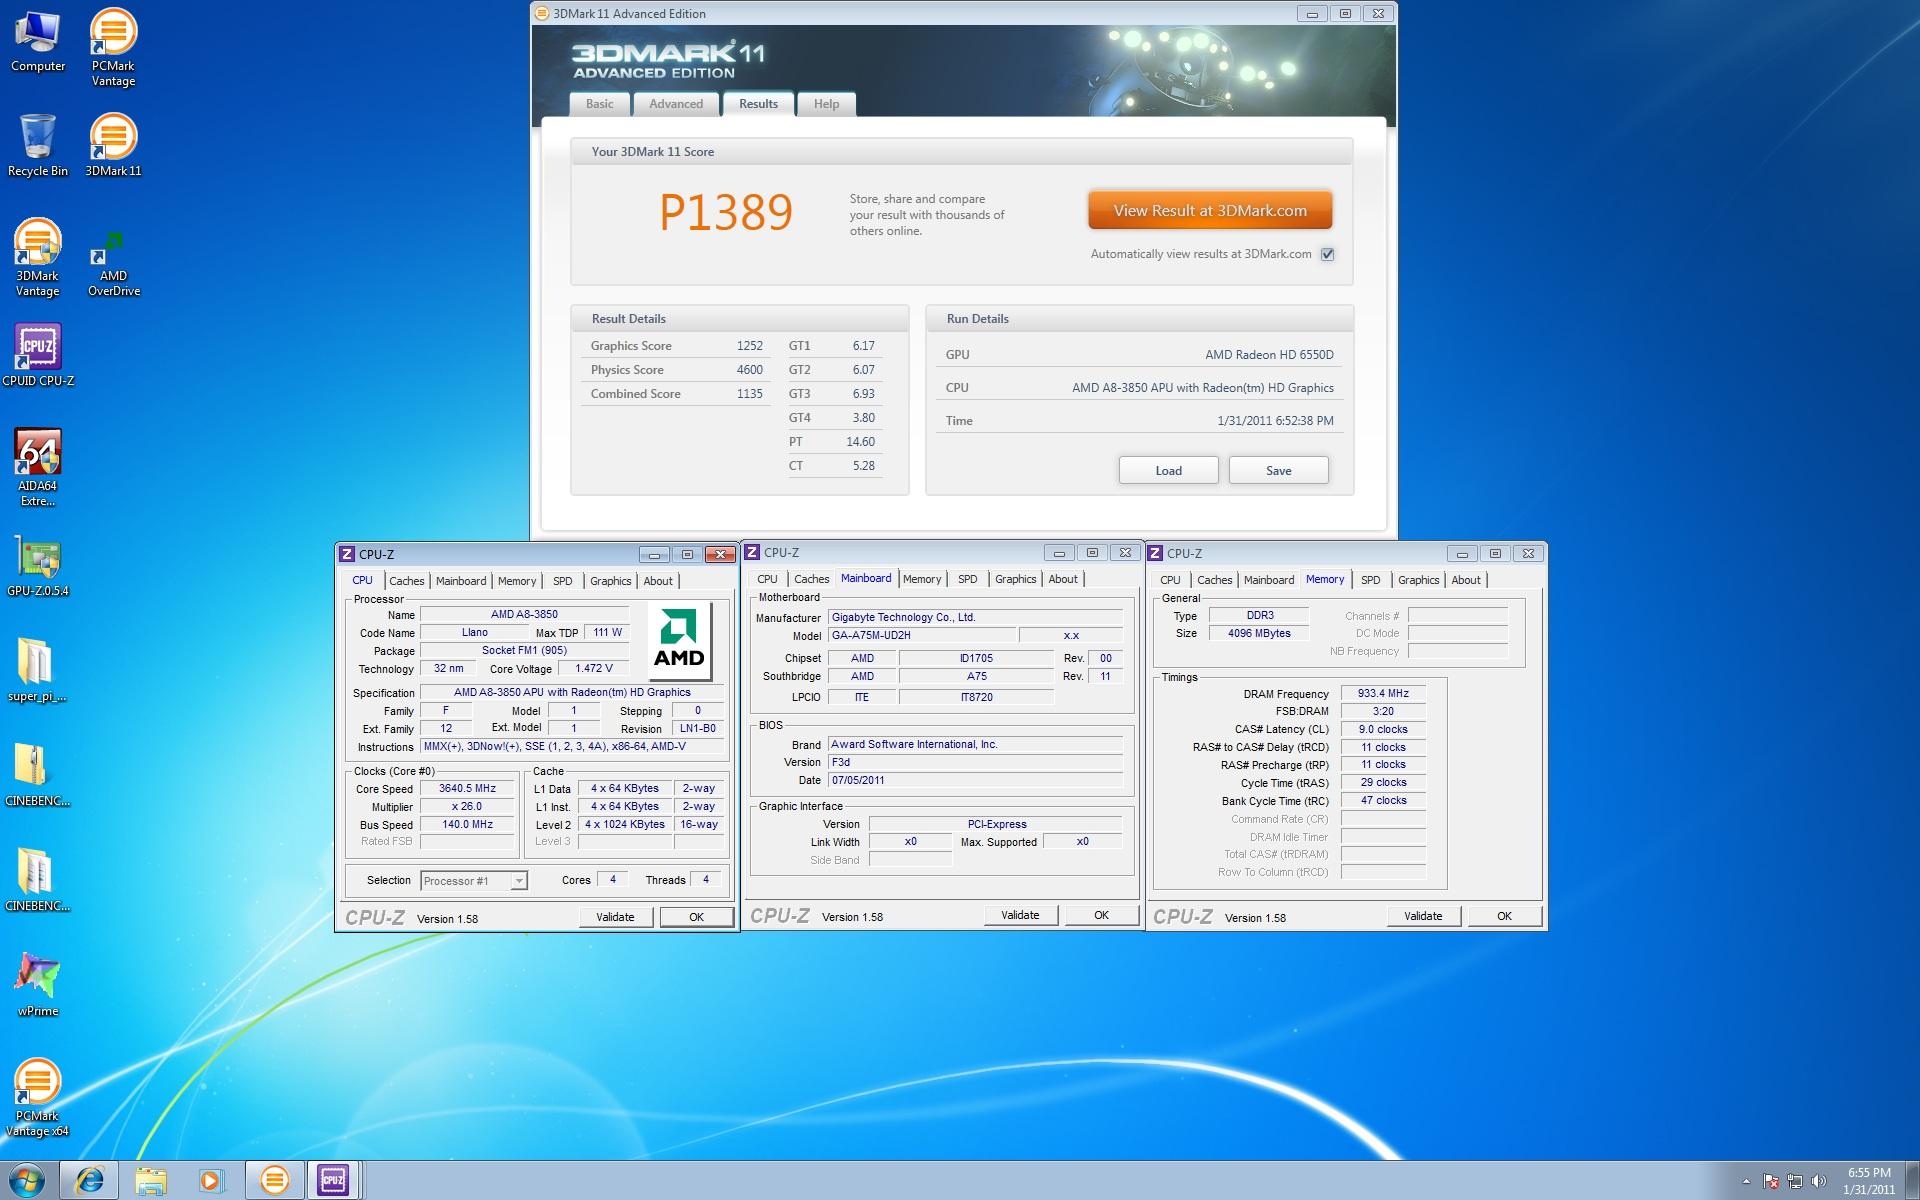The width and height of the screenshot is (1920, 1200).
Task: Open Internet Explorer from the taskbar
Action: [x=90, y=1180]
